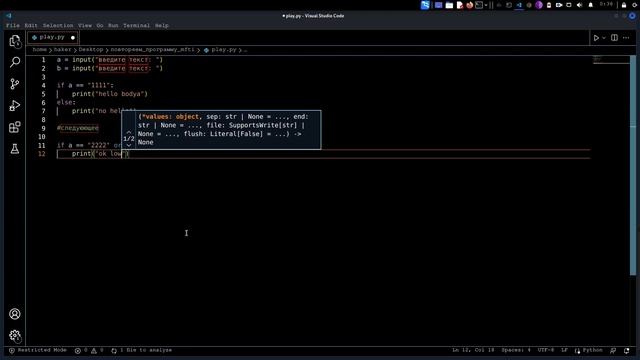The height and width of the screenshot is (360, 640).
Task: Run the Python file with play button
Action: [x=596, y=38]
